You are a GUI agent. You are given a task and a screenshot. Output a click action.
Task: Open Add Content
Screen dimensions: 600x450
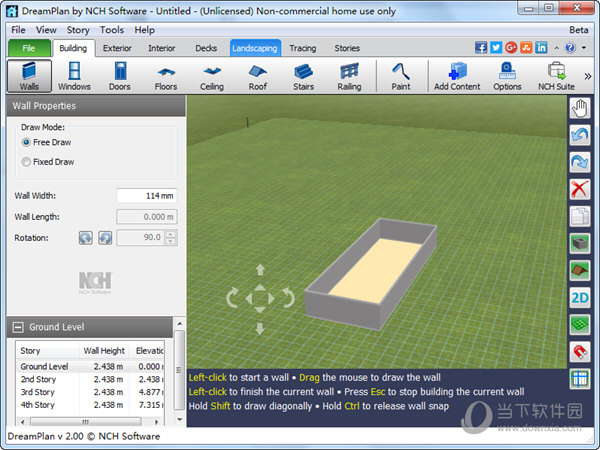tap(457, 76)
